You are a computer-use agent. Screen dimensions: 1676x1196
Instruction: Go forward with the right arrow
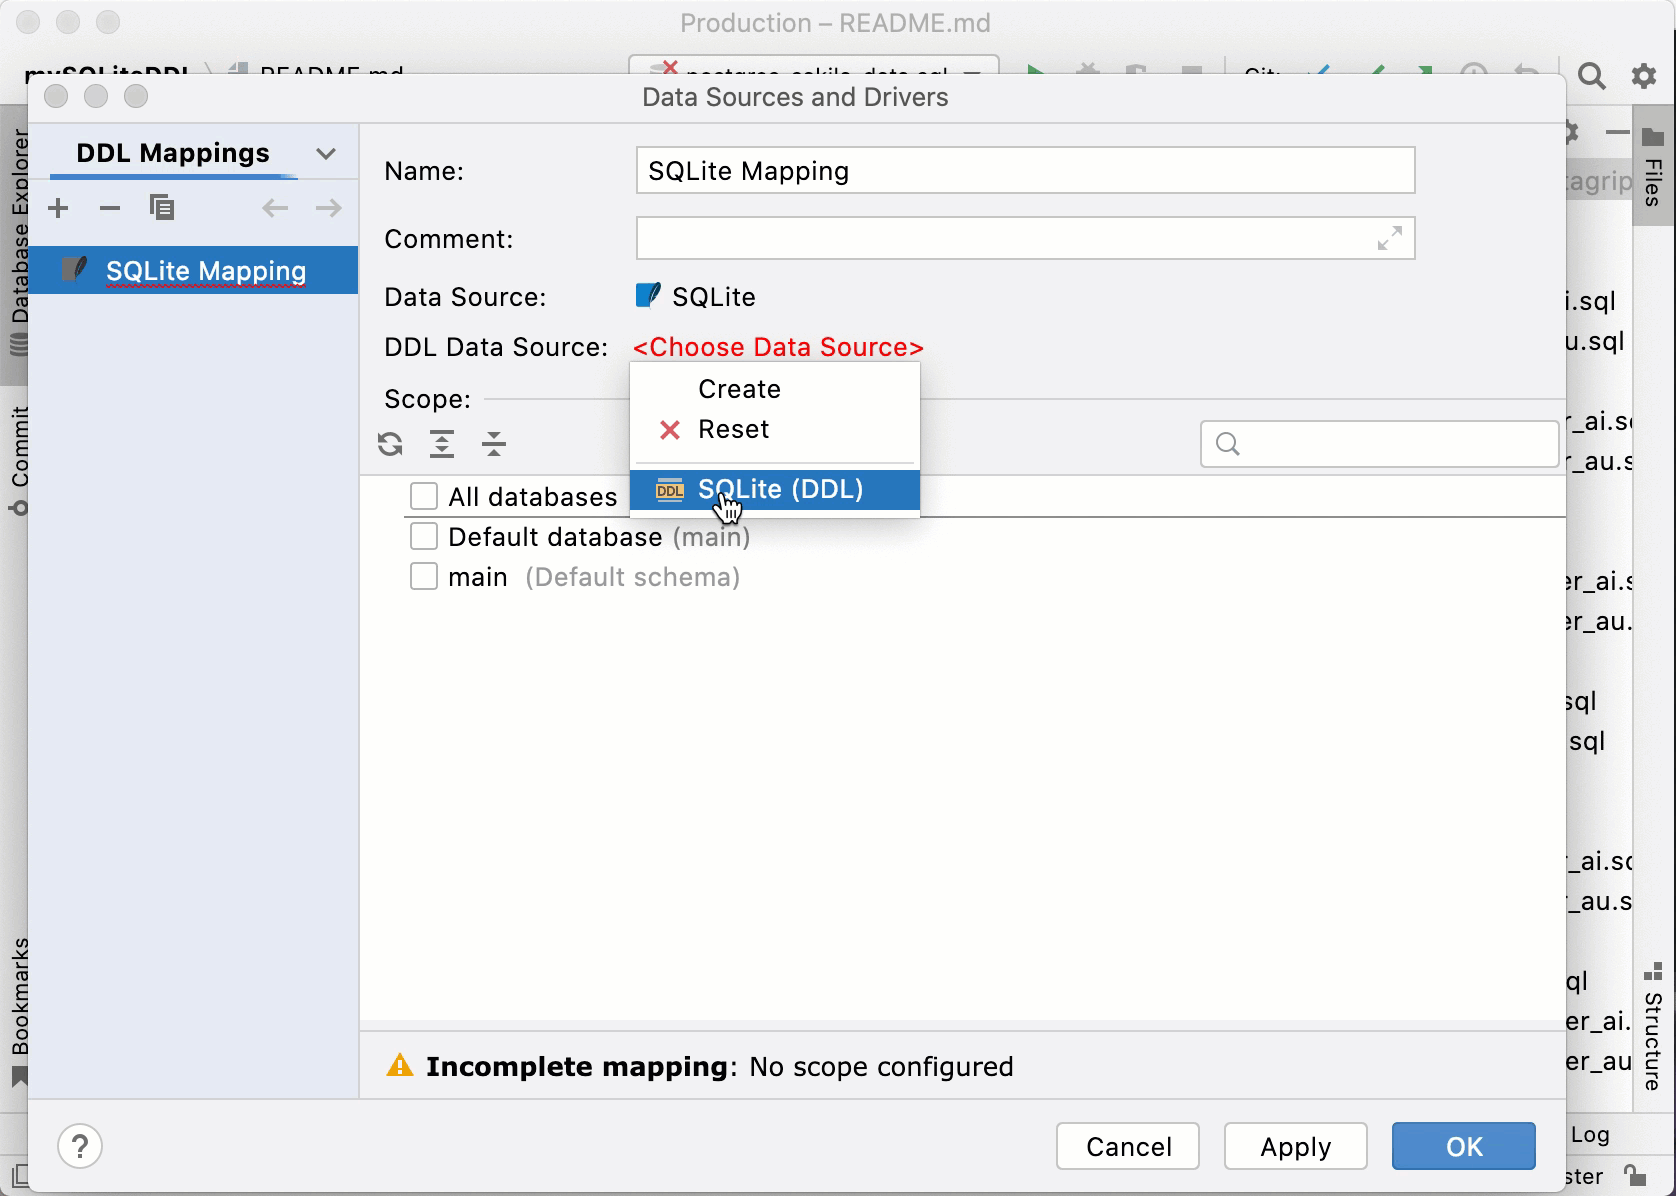coord(328,208)
